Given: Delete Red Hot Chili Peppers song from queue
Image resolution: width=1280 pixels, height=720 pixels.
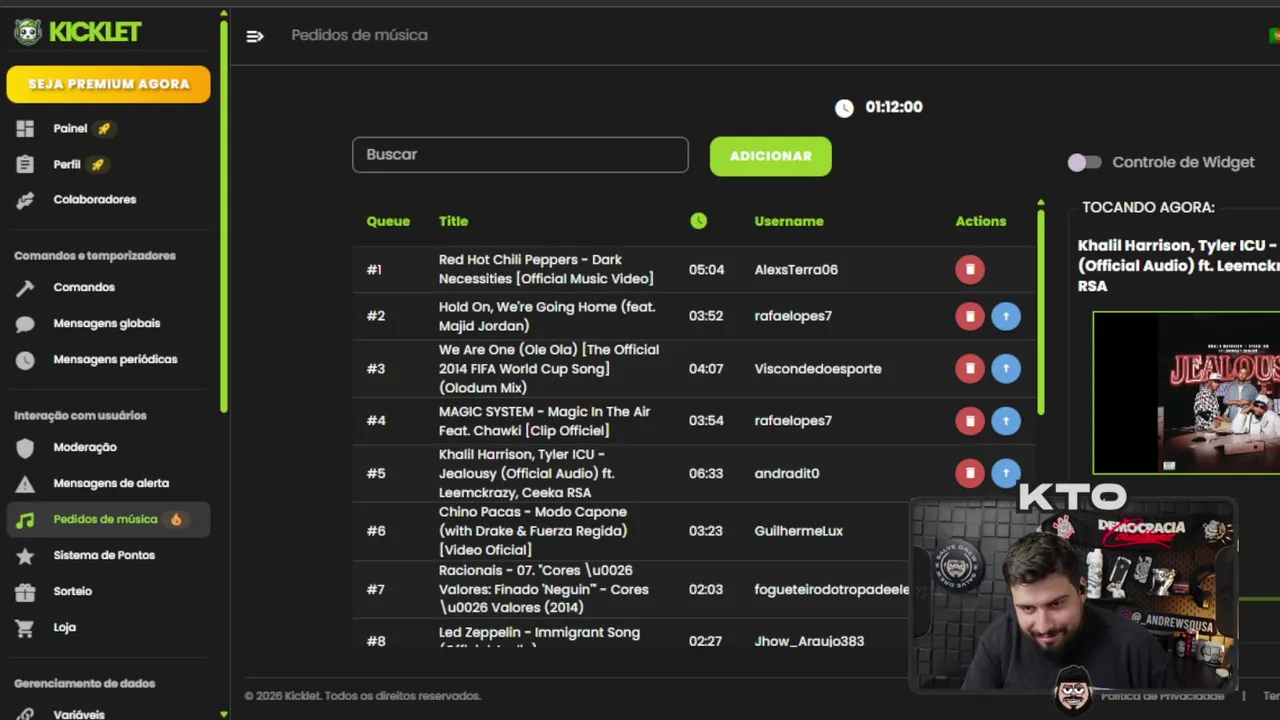Looking at the screenshot, I should pyautogui.click(x=970, y=269).
